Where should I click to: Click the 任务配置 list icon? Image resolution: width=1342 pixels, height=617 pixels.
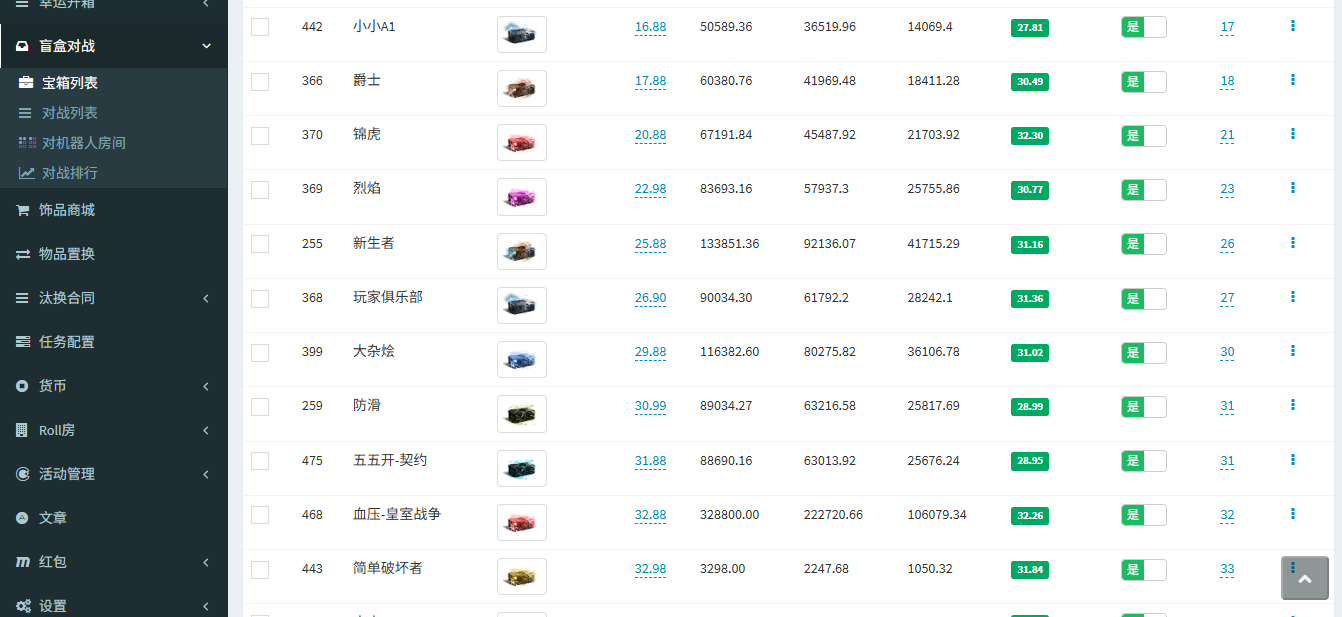click(22, 342)
